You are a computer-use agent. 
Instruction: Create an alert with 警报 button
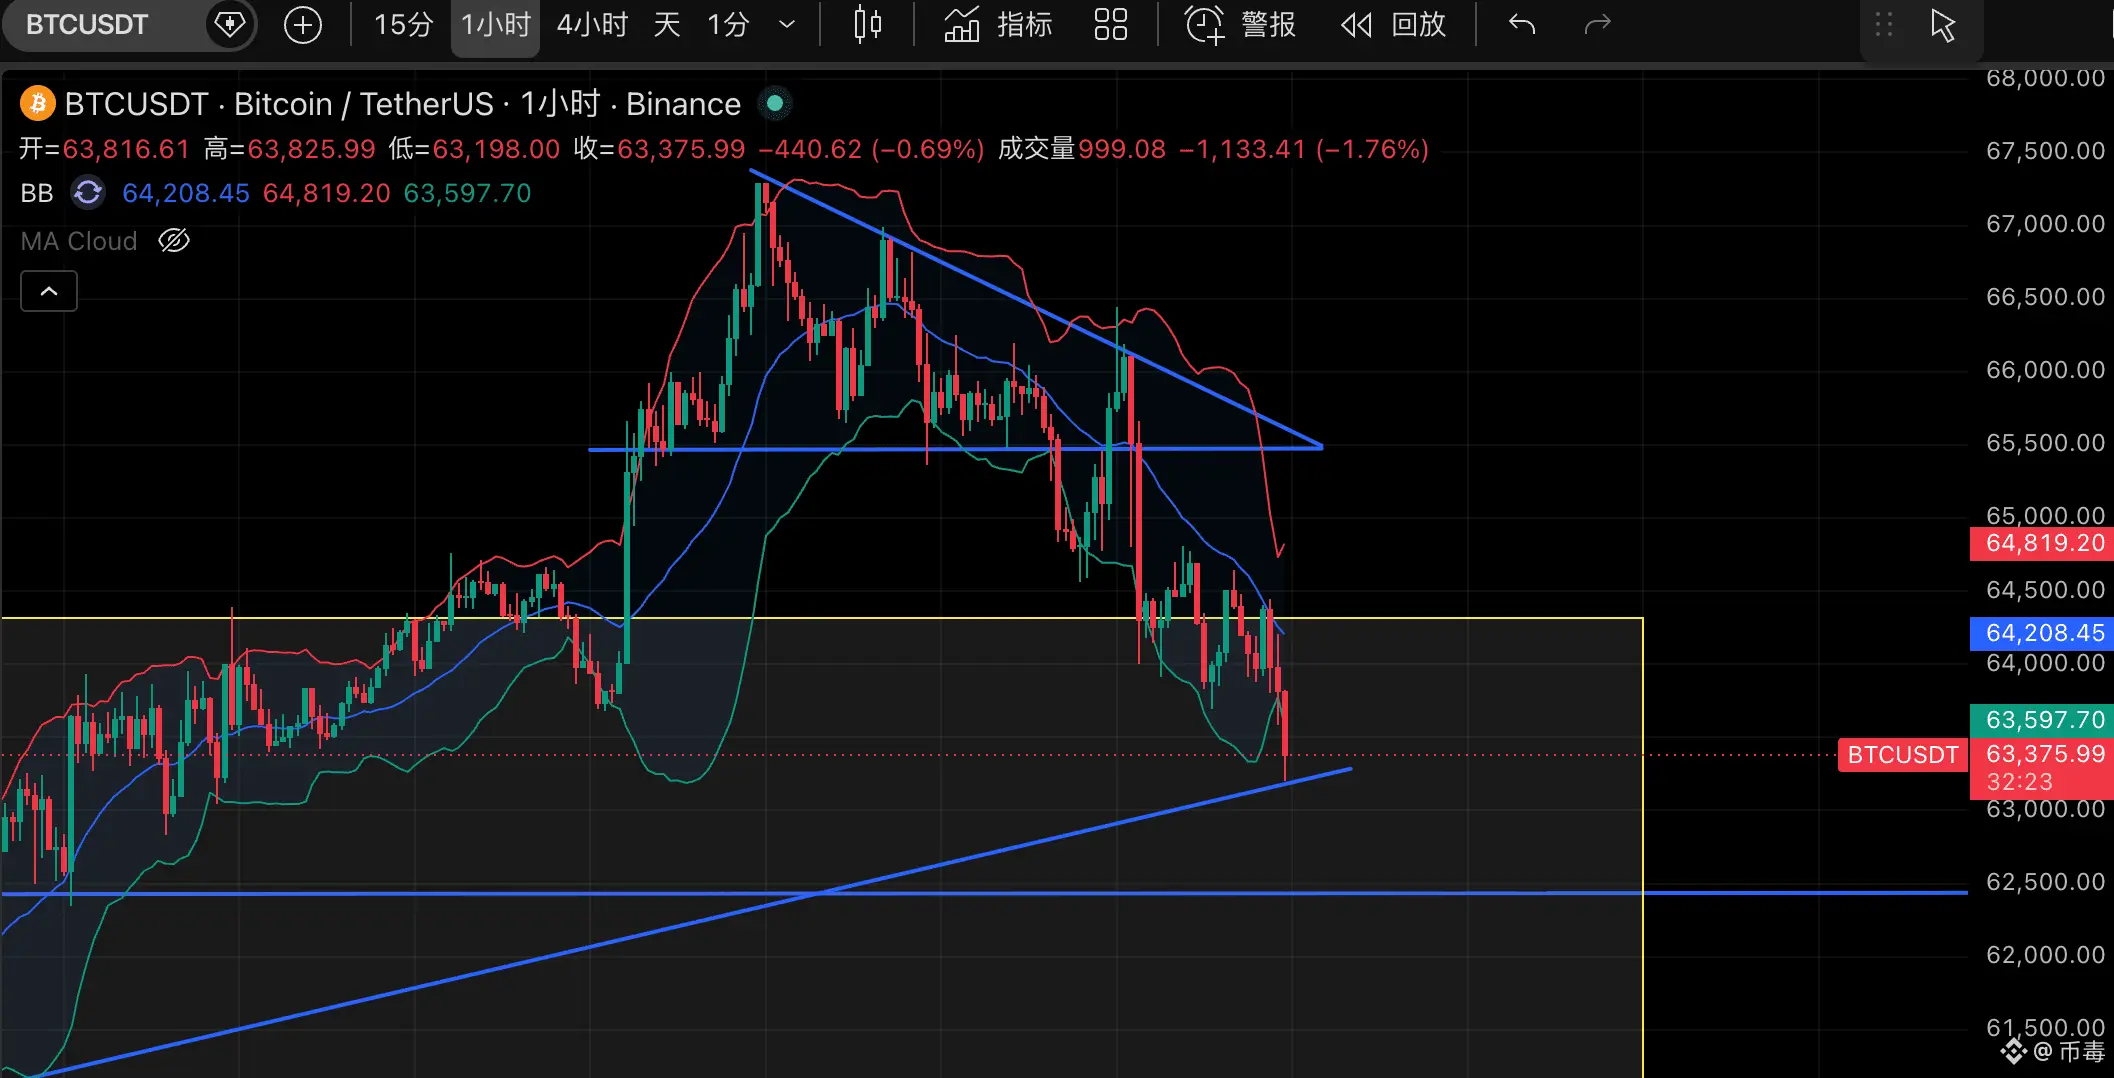point(1240,24)
